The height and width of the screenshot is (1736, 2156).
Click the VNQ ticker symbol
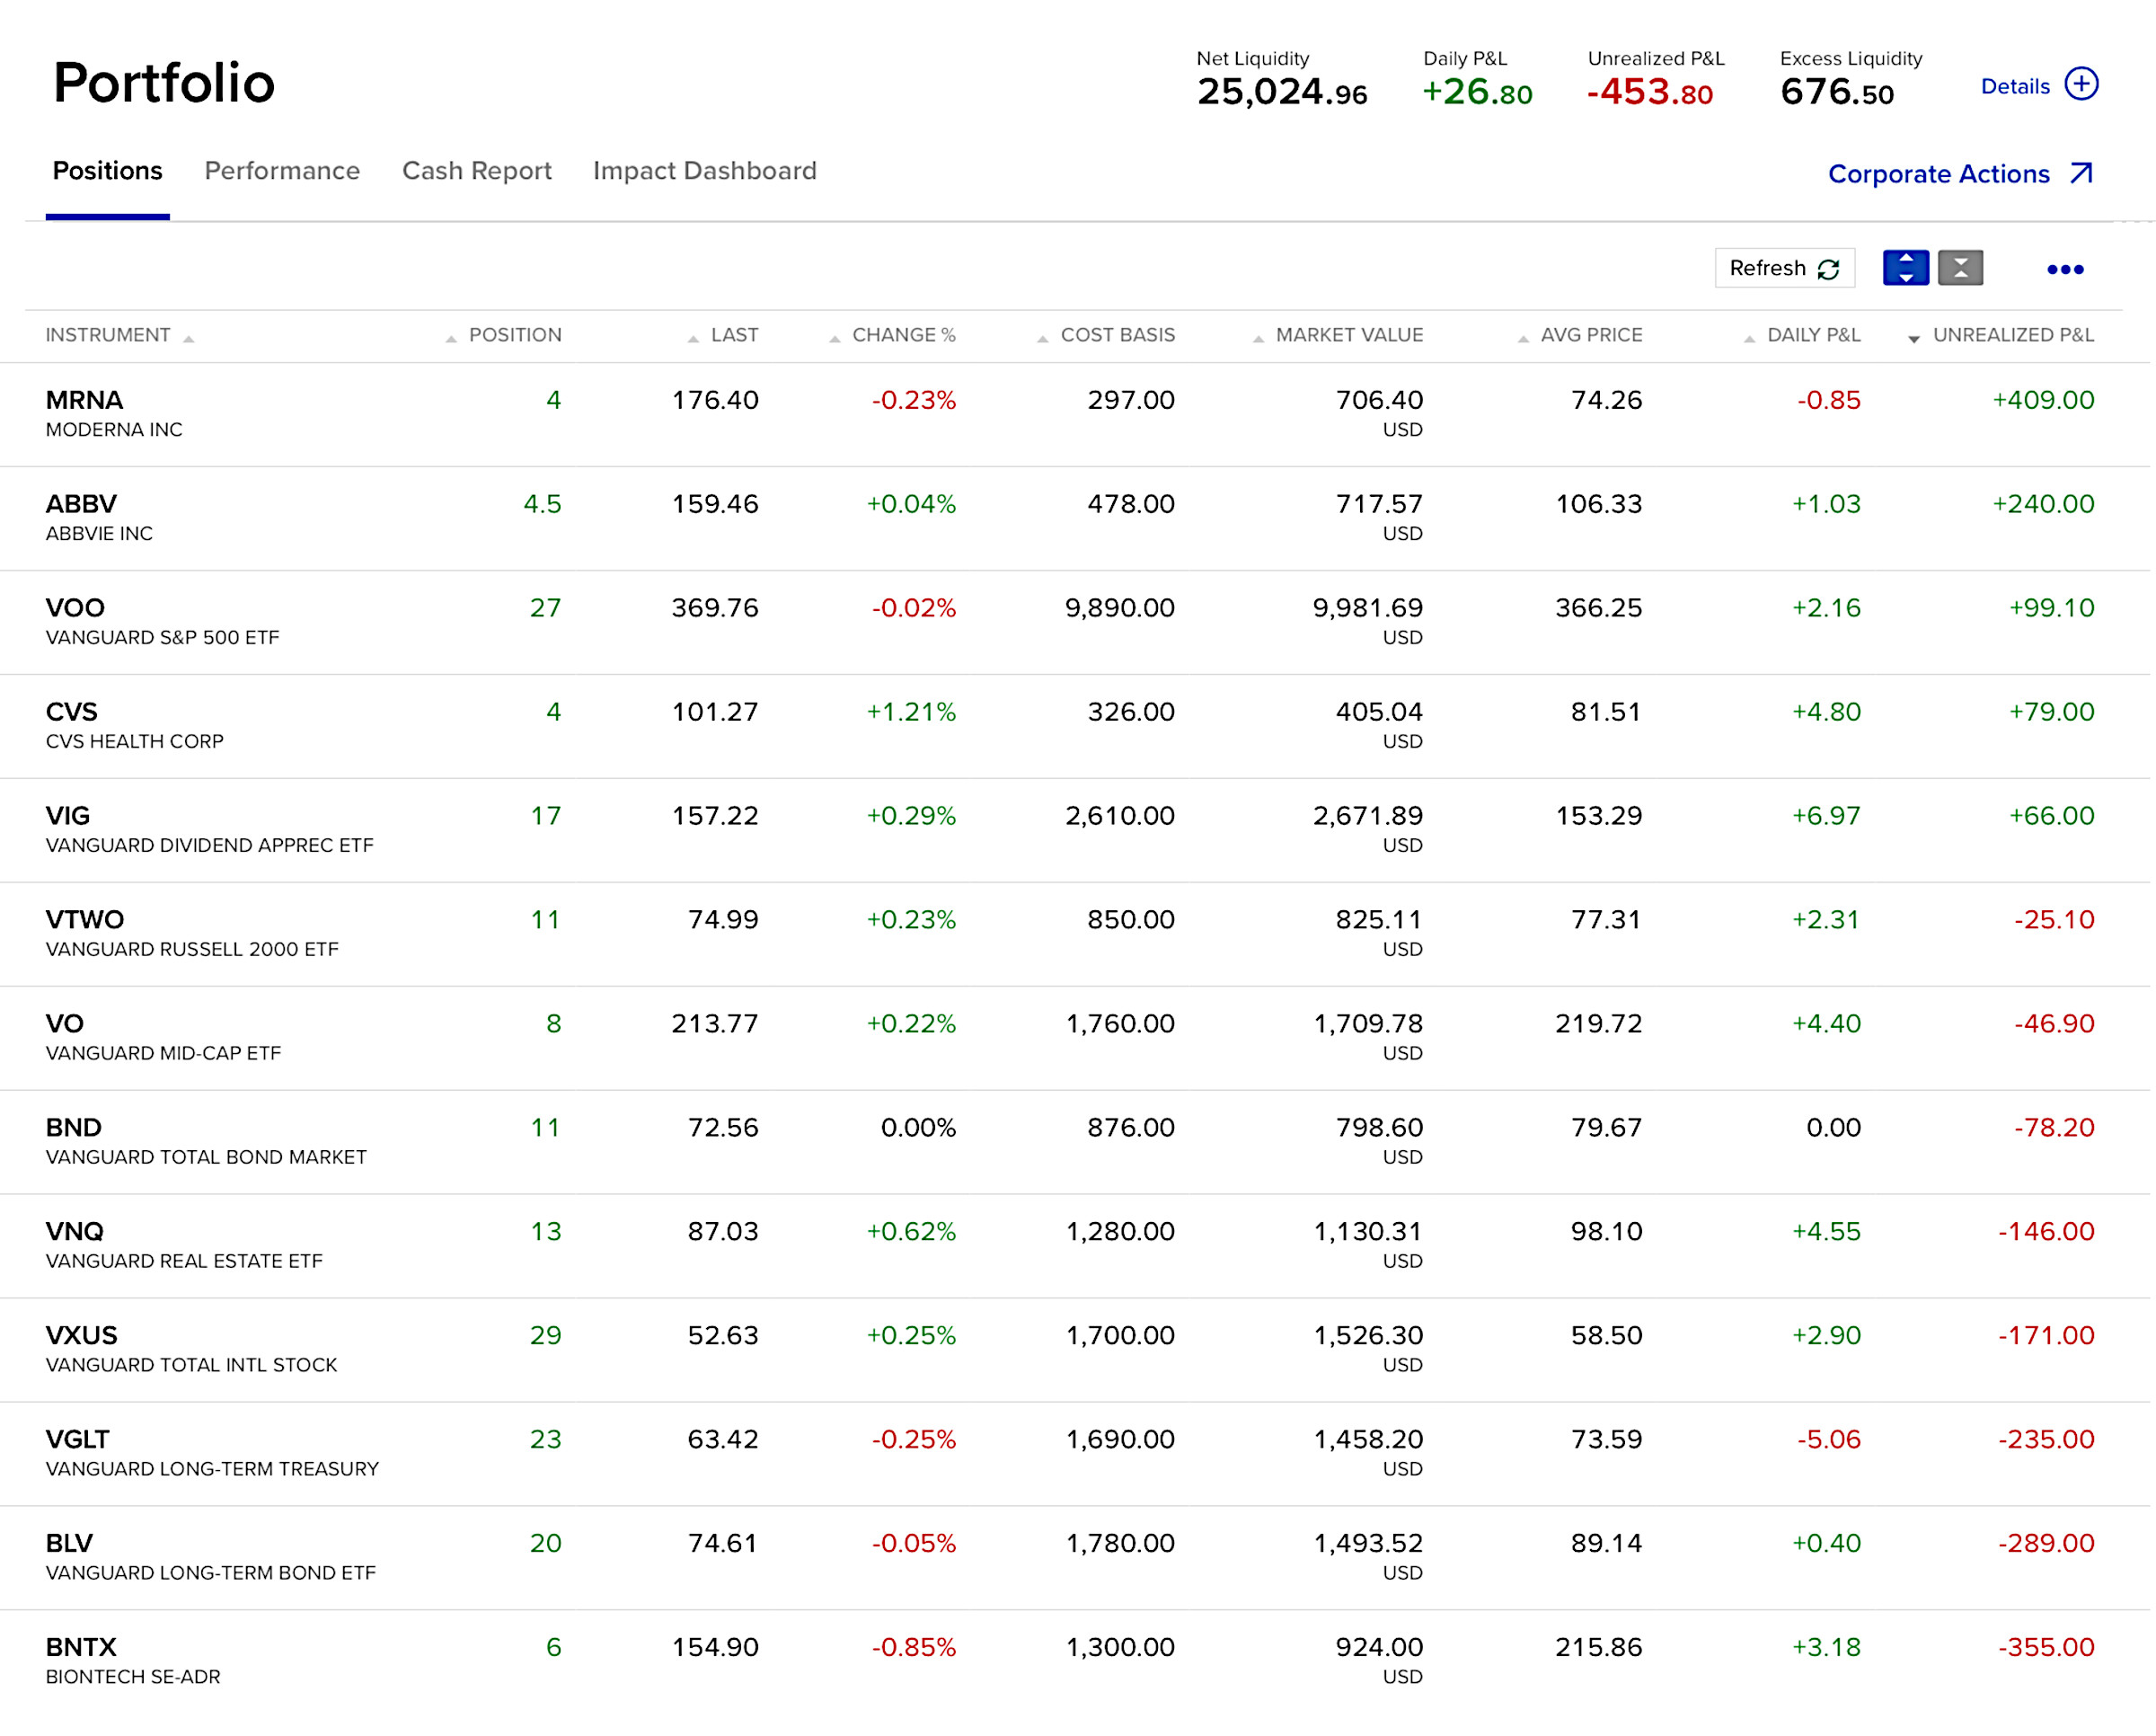click(x=75, y=1232)
